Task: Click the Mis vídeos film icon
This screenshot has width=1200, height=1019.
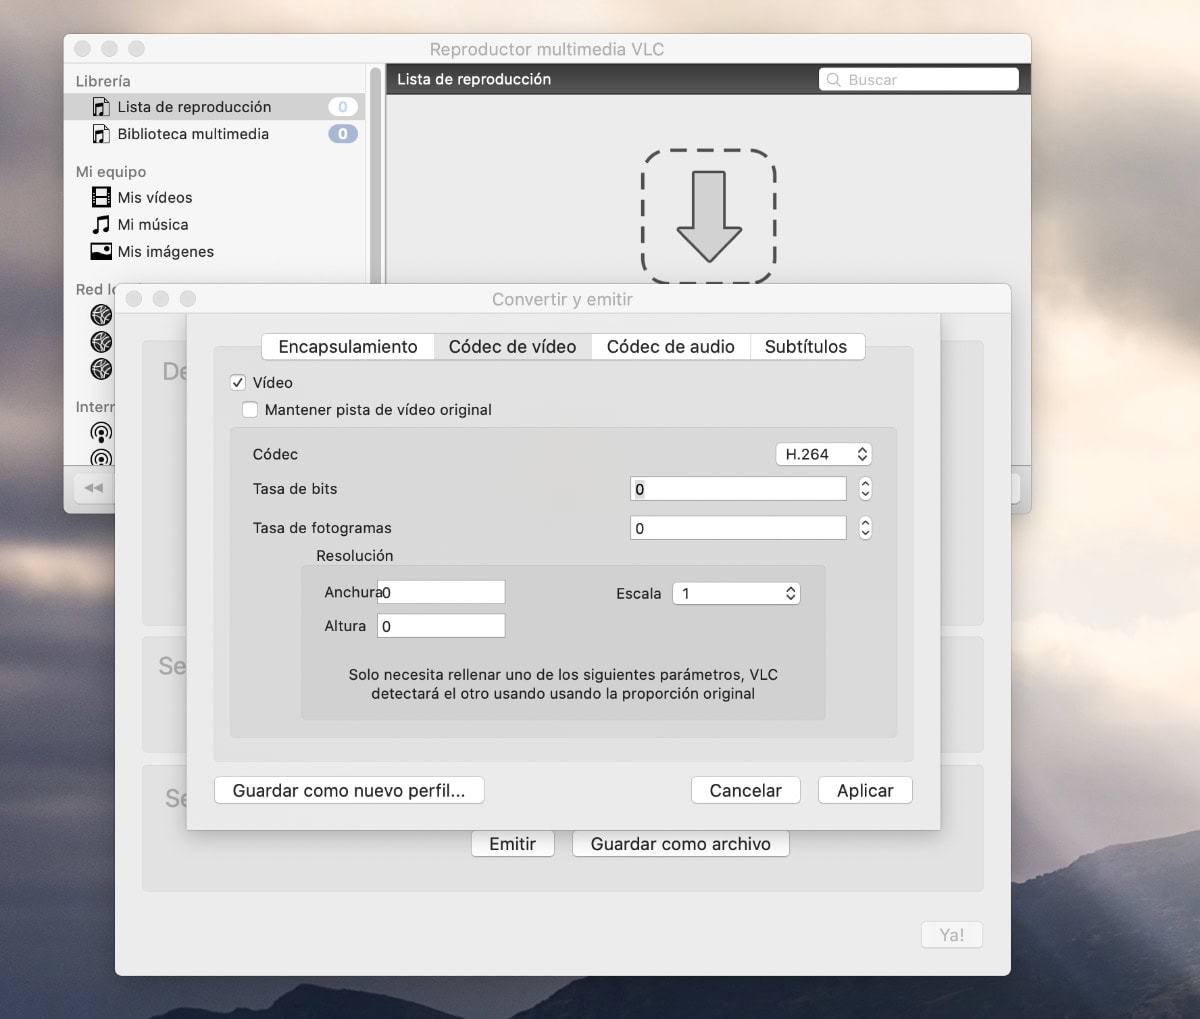Action: pos(101,197)
